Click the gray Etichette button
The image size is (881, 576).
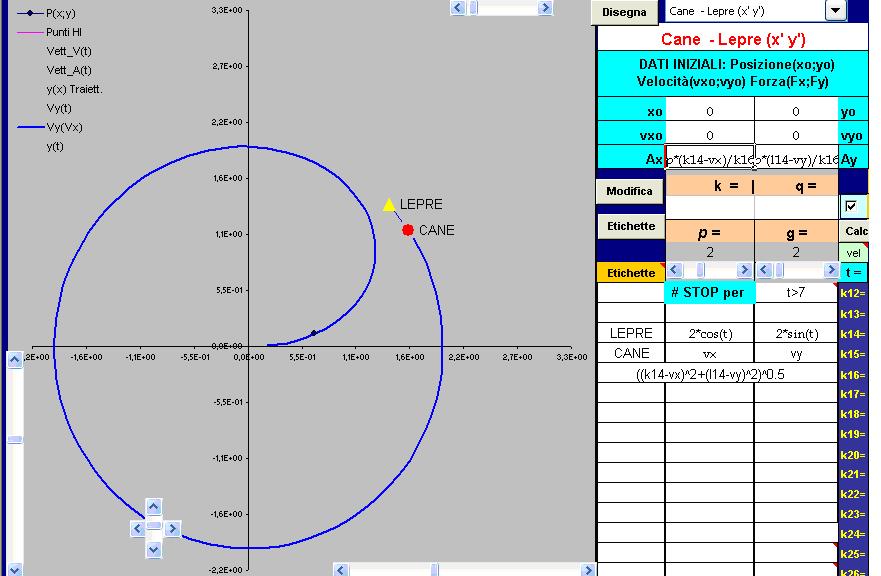630,227
